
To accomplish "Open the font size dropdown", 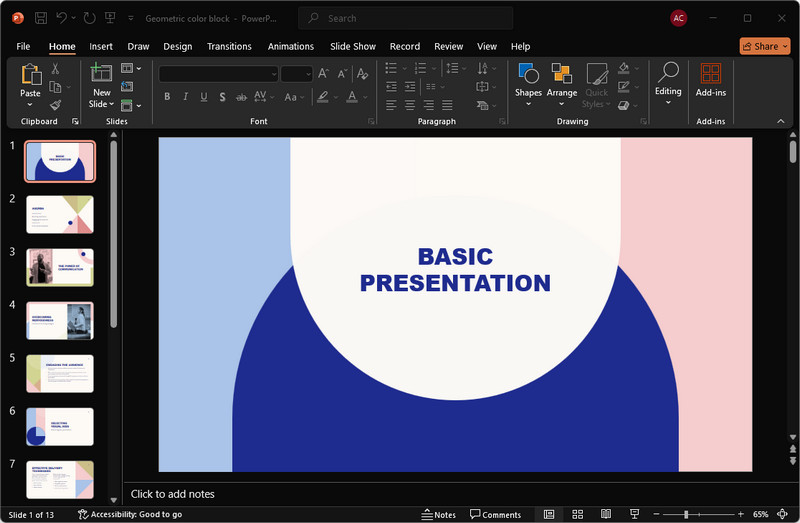I will coord(308,74).
